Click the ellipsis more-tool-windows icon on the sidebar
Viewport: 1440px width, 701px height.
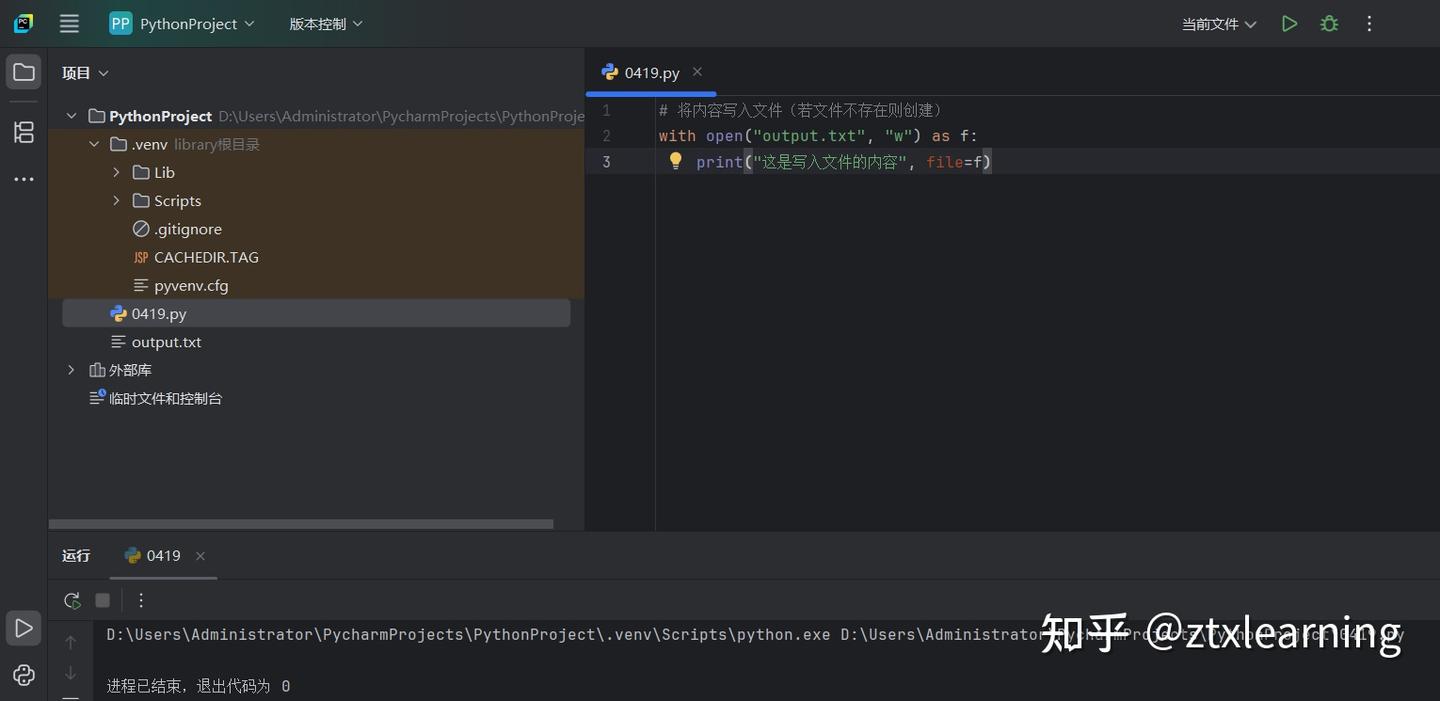tap(23, 178)
